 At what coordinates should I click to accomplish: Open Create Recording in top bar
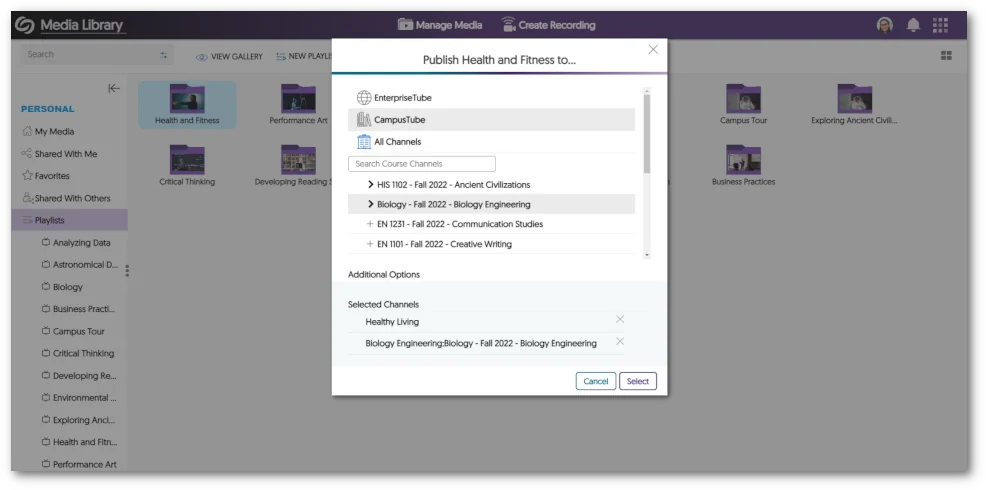click(548, 25)
